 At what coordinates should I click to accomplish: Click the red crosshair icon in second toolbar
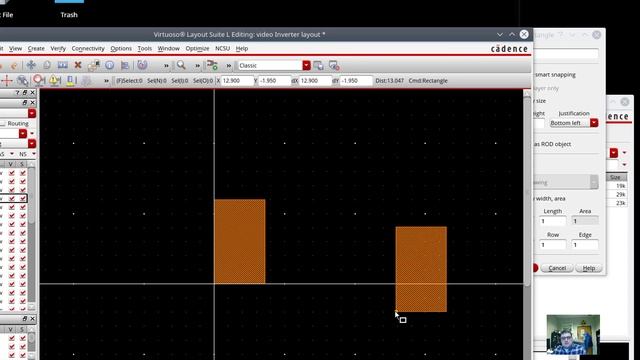click(x=7, y=81)
